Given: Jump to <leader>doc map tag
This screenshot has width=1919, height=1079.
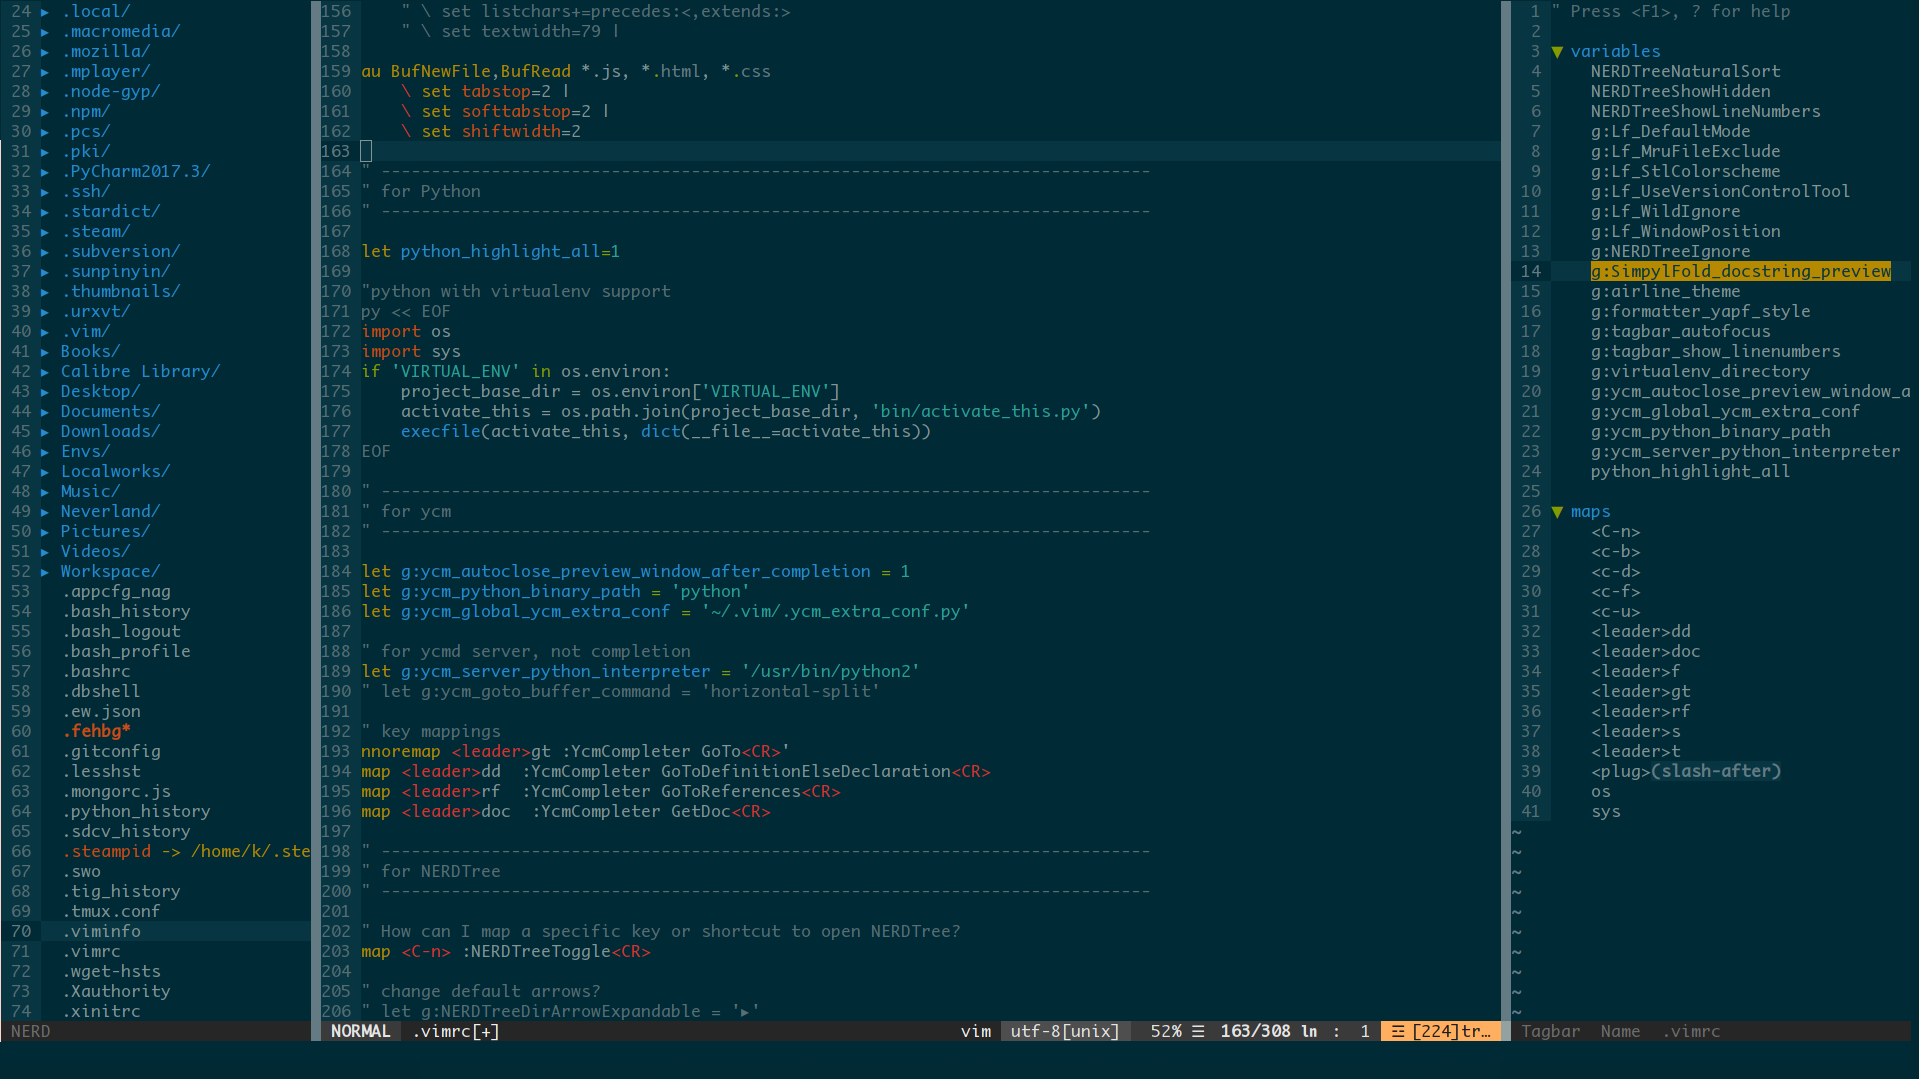Looking at the screenshot, I should point(1645,651).
